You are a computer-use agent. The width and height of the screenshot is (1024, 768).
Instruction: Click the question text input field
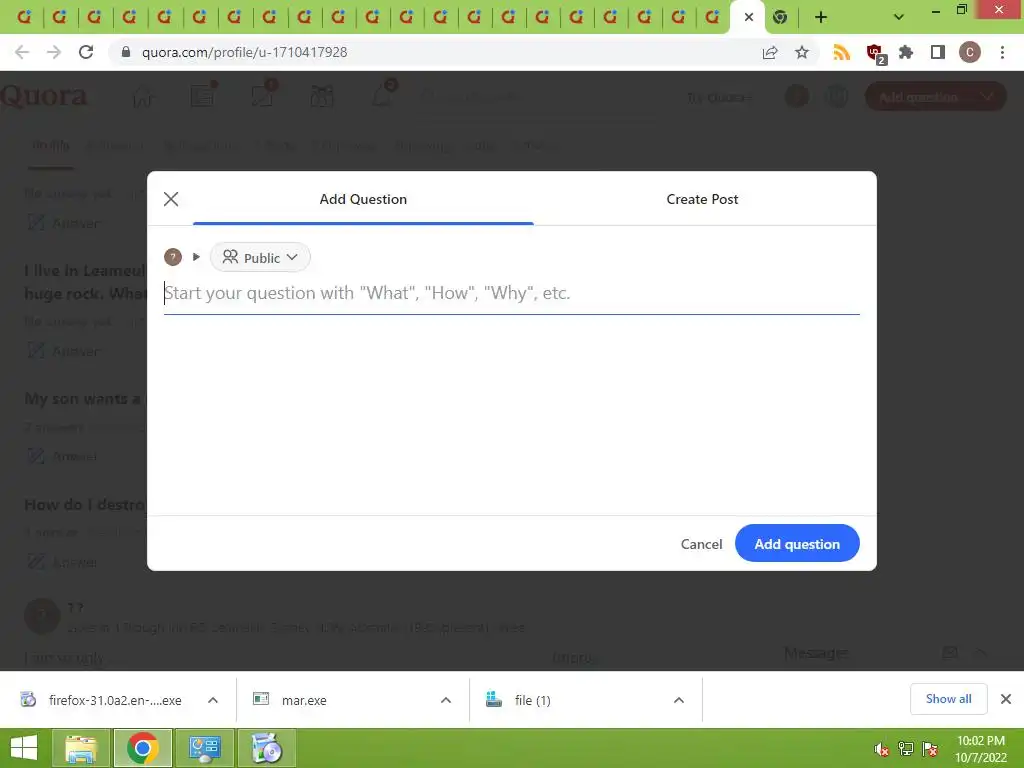(511, 293)
